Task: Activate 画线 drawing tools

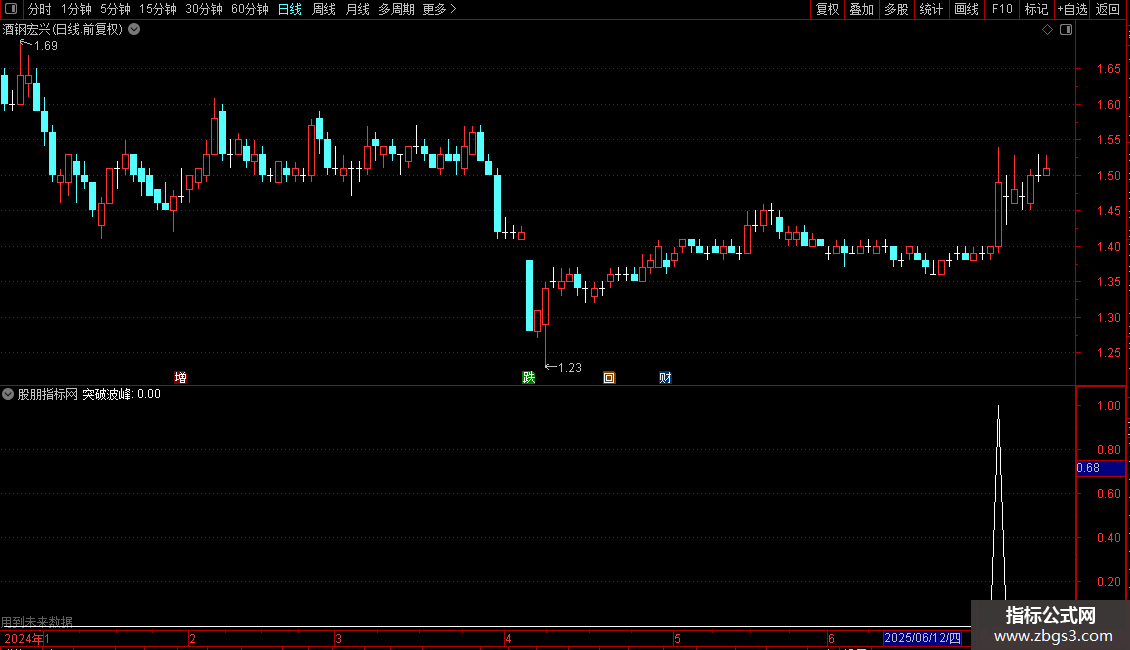Action: point(966,9)
